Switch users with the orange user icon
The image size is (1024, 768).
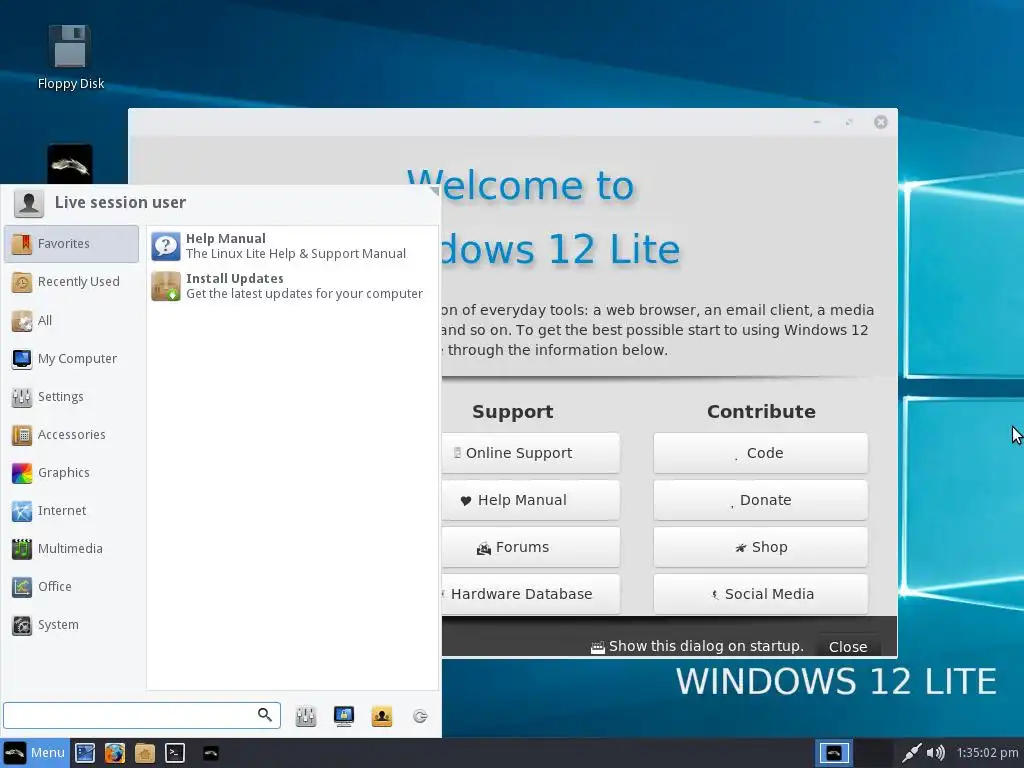pyautogui.click(x=382, y=716)
